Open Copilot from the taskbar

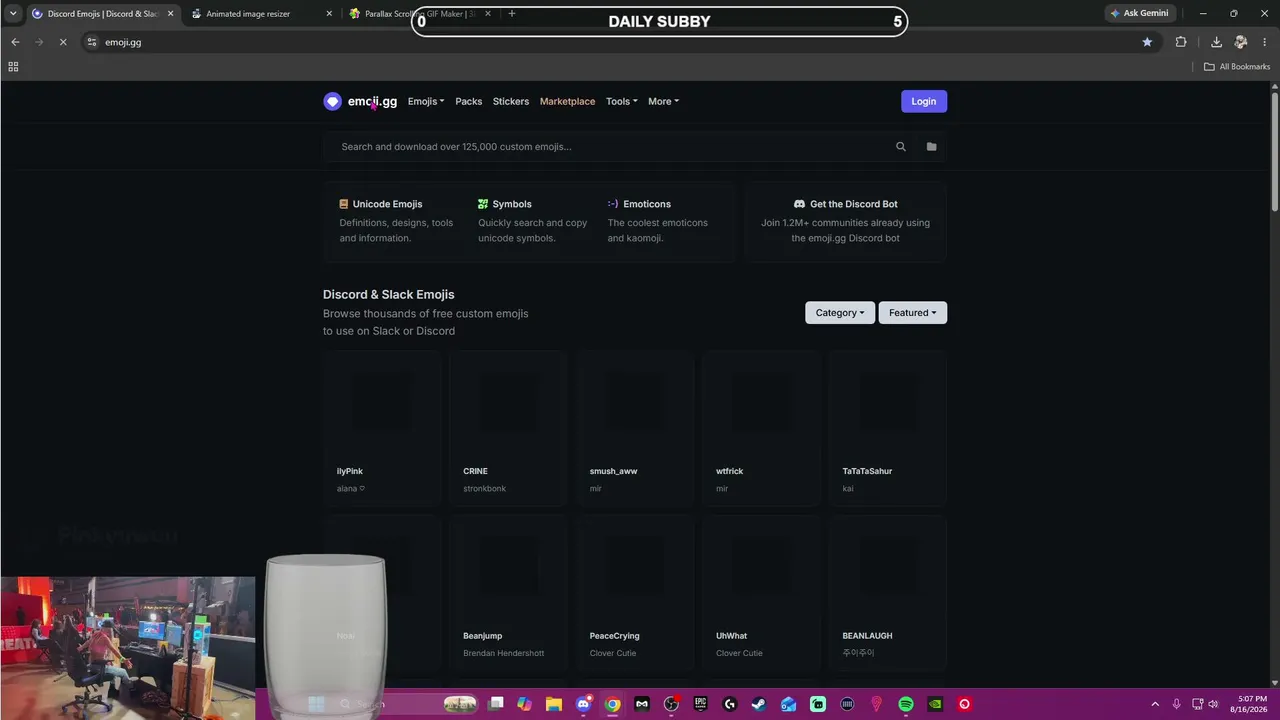pyautogui.click(x=524, y=704)
